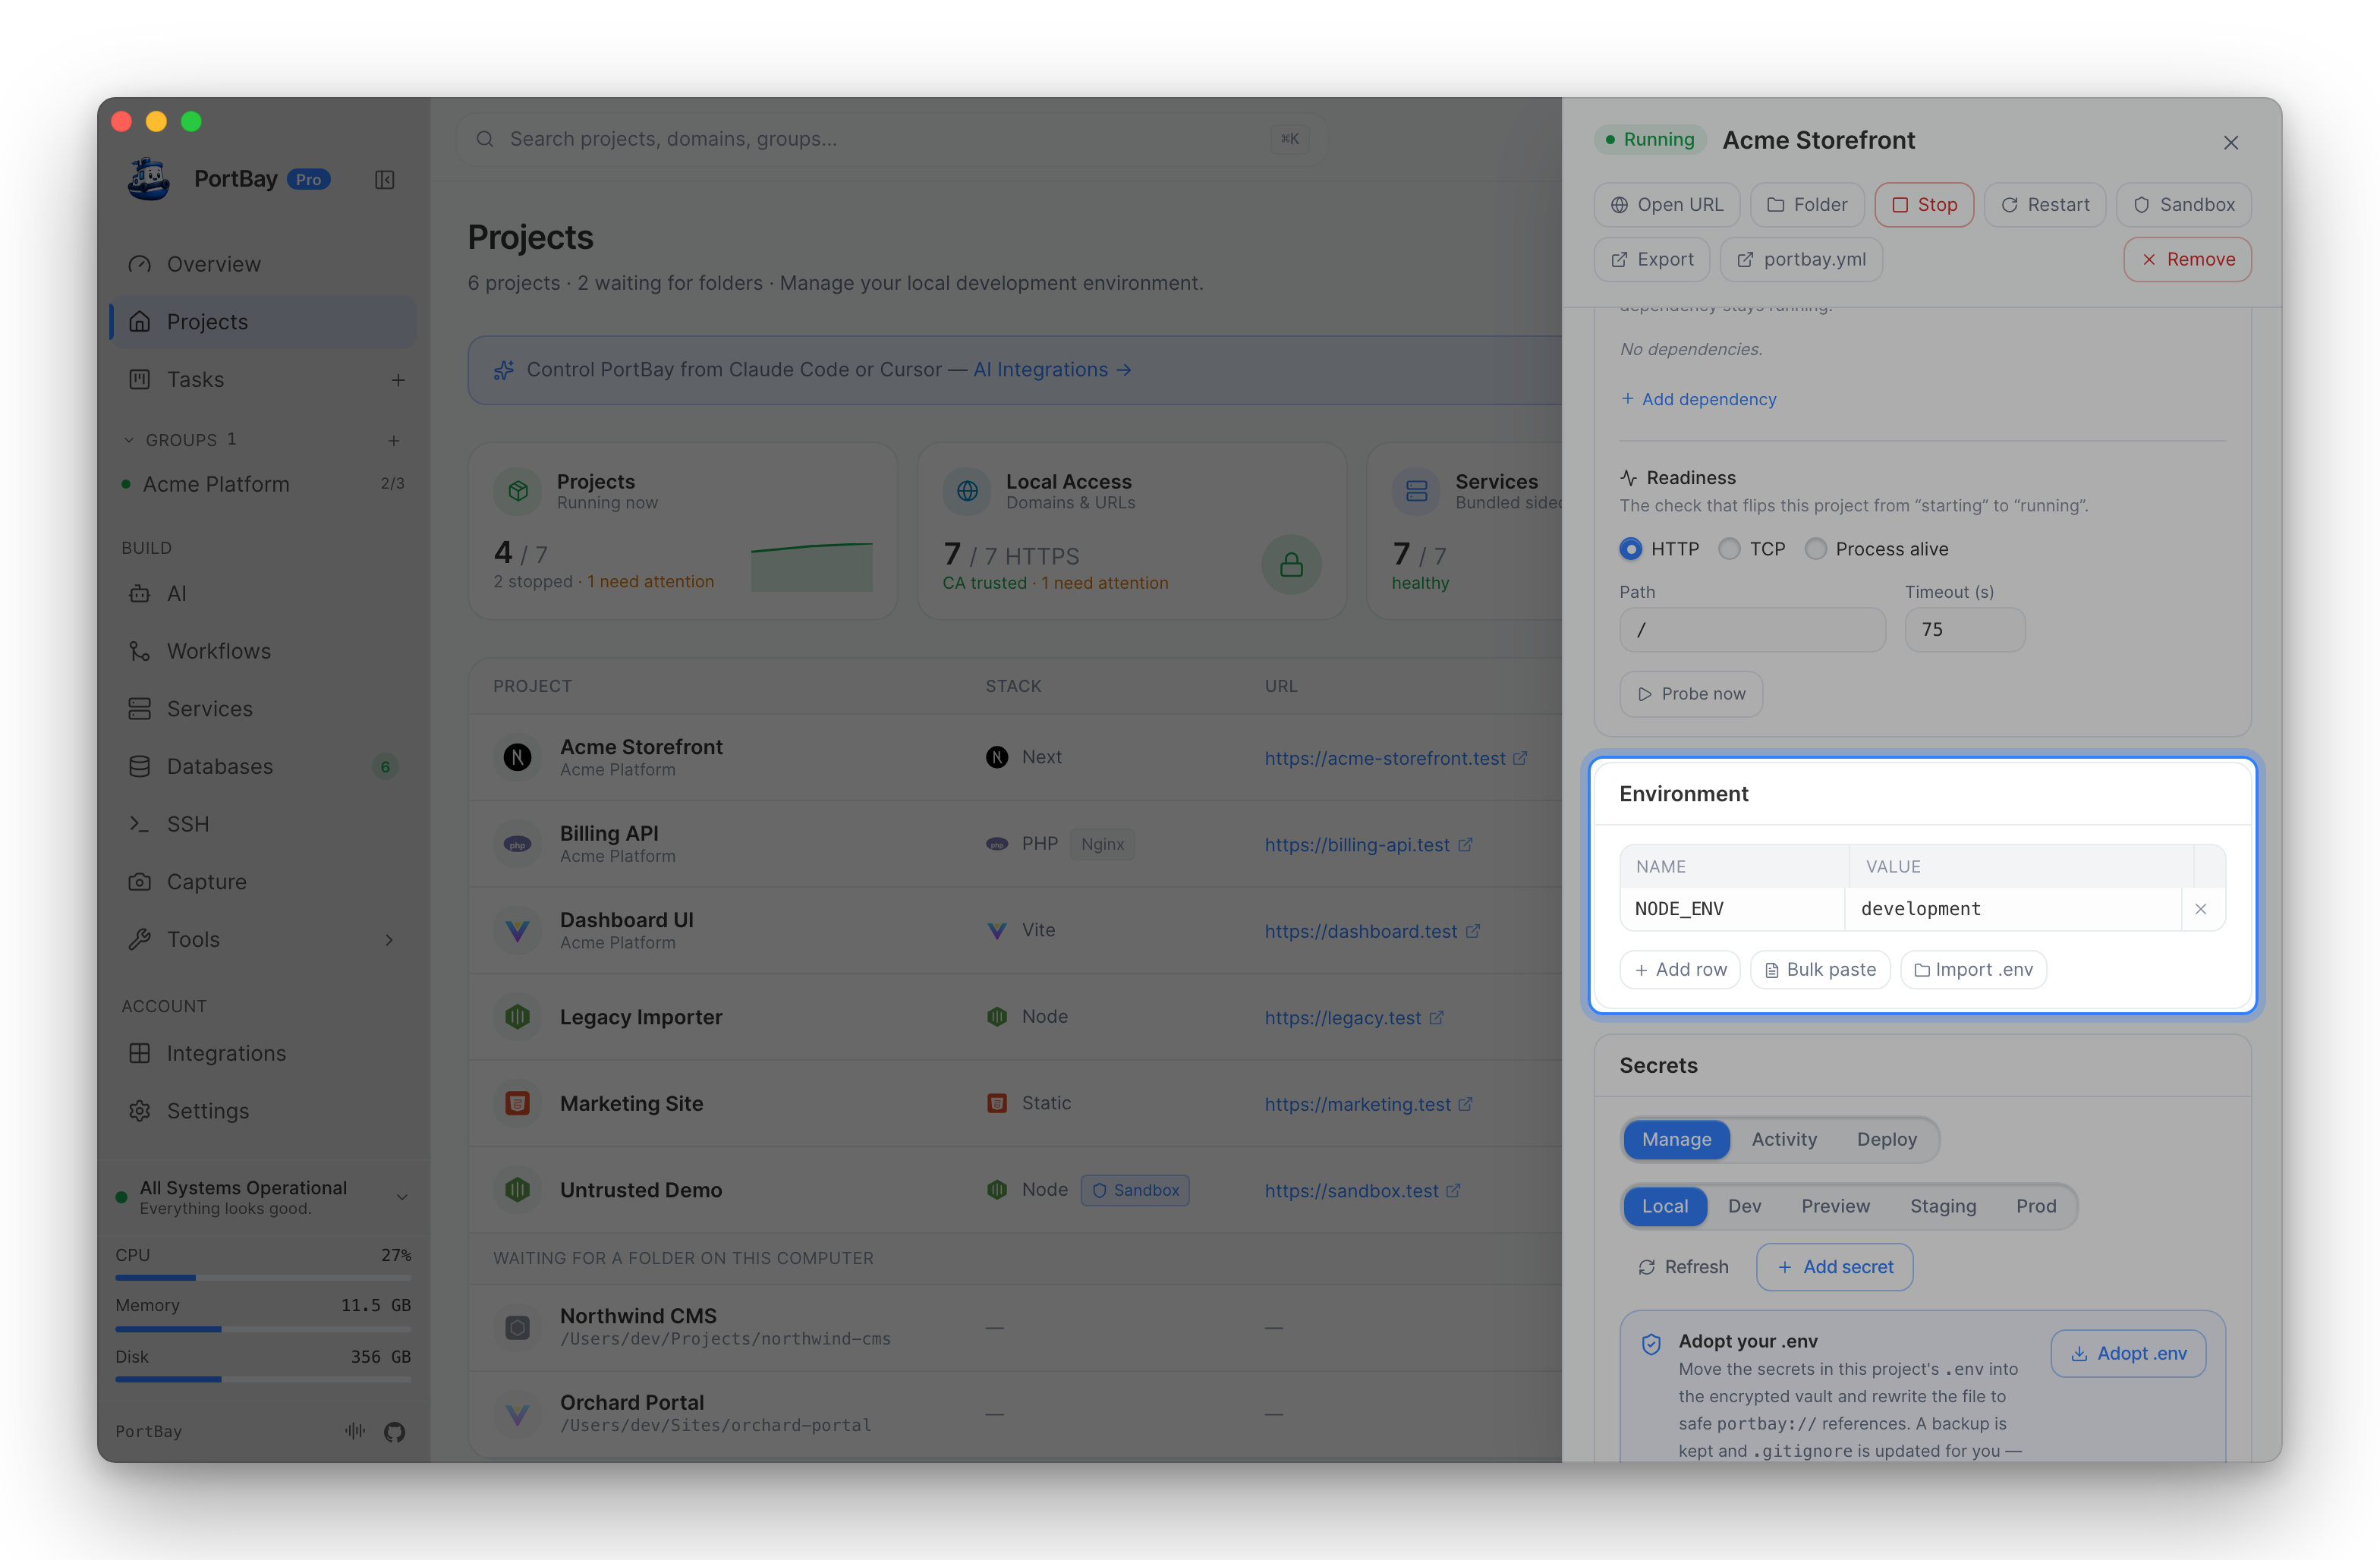
Task: Select the TCP readiness radio option
Action: [x=1729, y=549]
